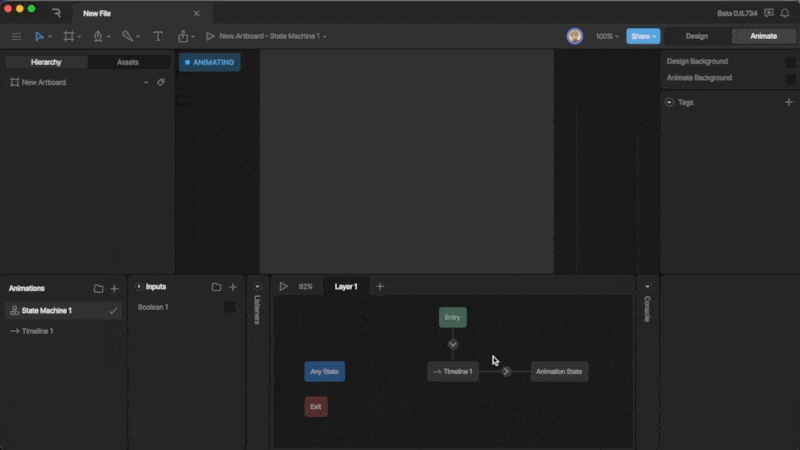Close the New File tab
This screenshot has height=450, width=800.
click(196, 13)
